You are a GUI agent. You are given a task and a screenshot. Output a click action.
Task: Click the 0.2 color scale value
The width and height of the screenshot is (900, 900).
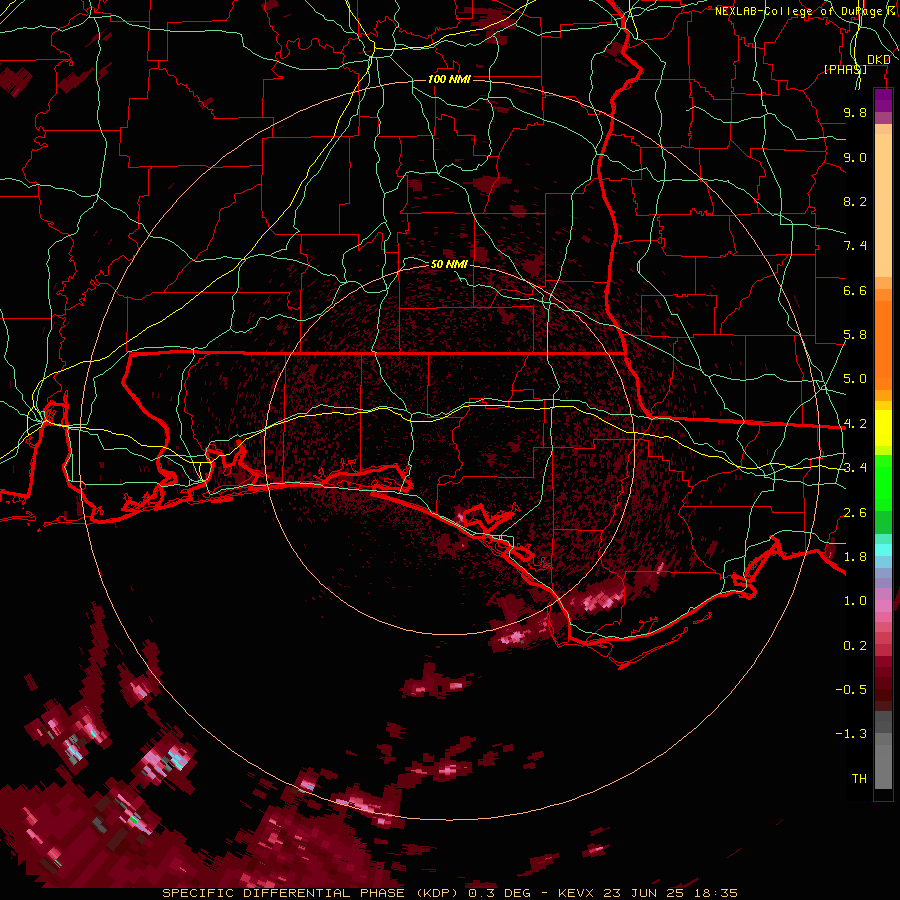(x=855, y=646)
